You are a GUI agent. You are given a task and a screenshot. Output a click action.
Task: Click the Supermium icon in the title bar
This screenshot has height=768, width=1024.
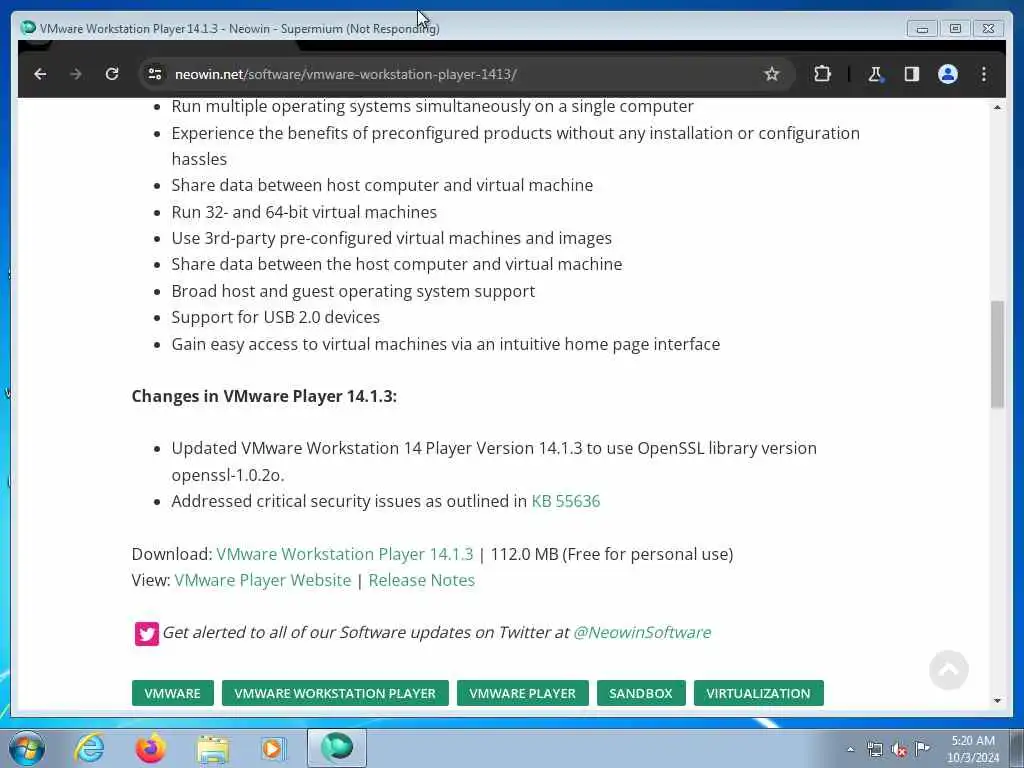pos(28,28)
